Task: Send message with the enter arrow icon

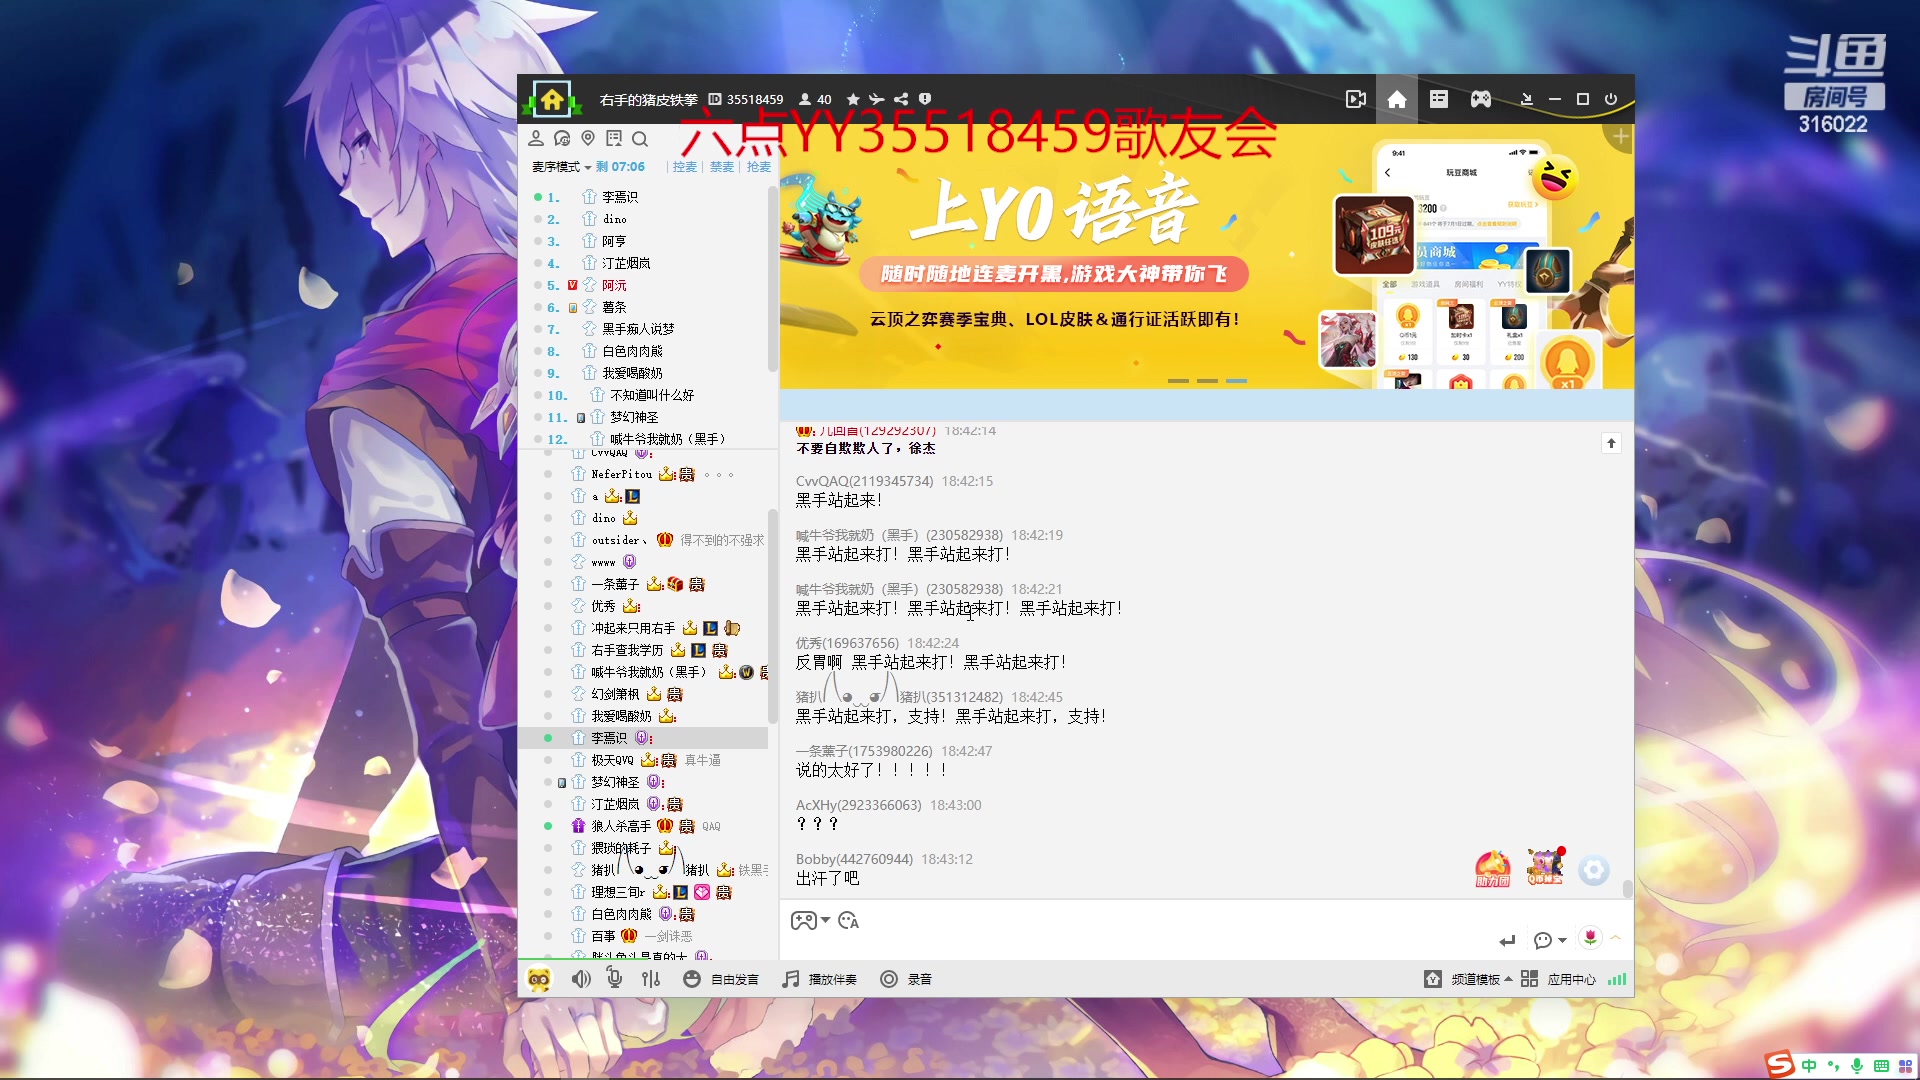Action: (x=1507, y=940)
